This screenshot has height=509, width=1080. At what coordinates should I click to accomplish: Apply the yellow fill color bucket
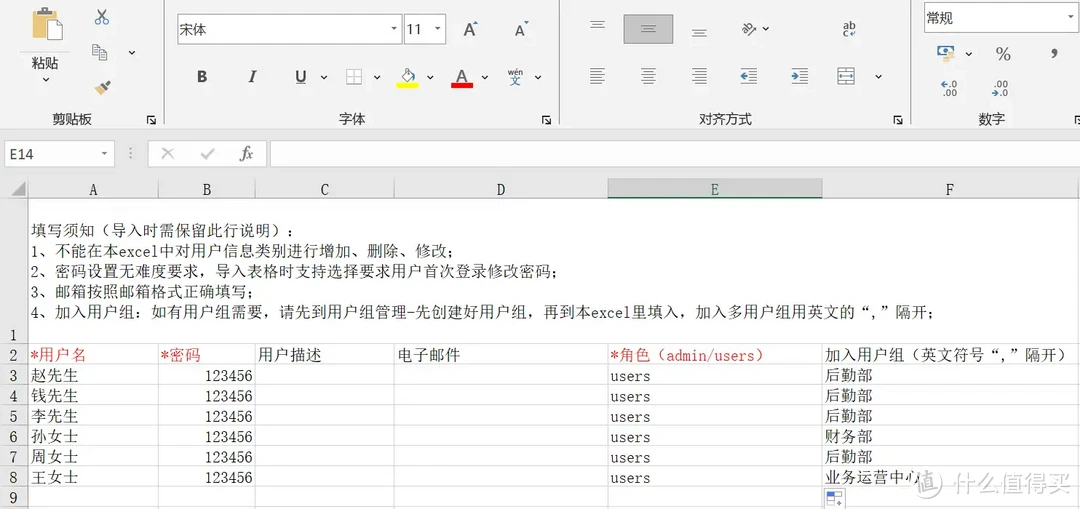[407, 77]
